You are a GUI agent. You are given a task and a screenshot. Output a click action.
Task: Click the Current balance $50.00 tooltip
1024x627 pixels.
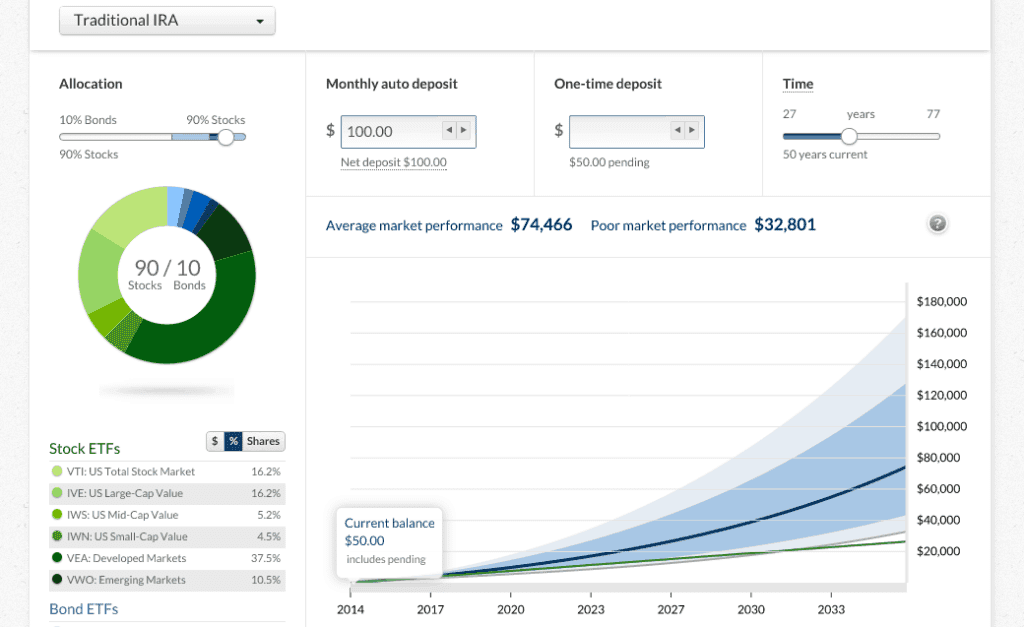[389, 541]
